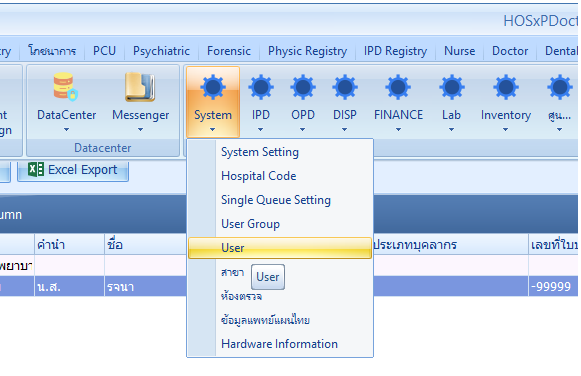
Task: Click the Inventory gear icon
Action: [x=506, y=87]
